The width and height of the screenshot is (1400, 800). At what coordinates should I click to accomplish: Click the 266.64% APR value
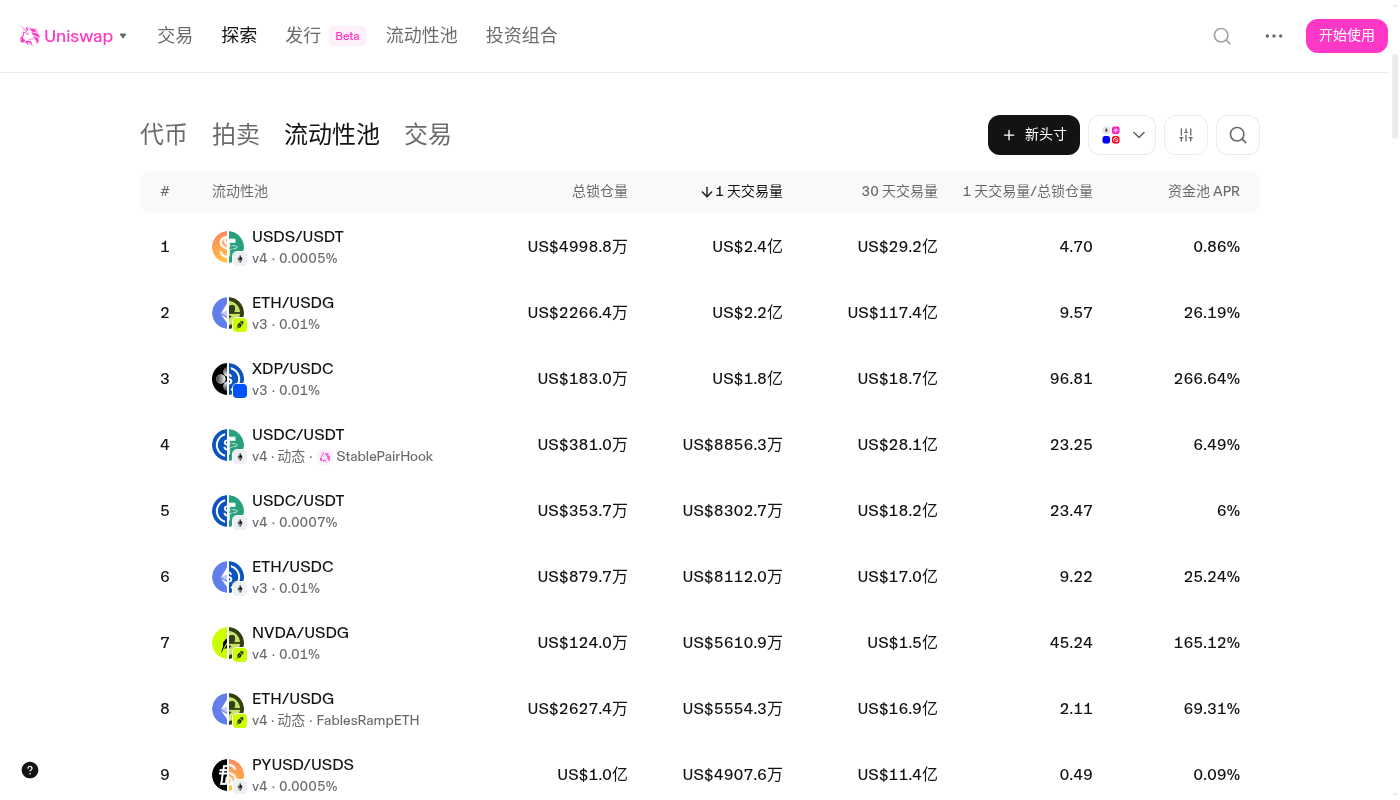[x=1207, y=379]
